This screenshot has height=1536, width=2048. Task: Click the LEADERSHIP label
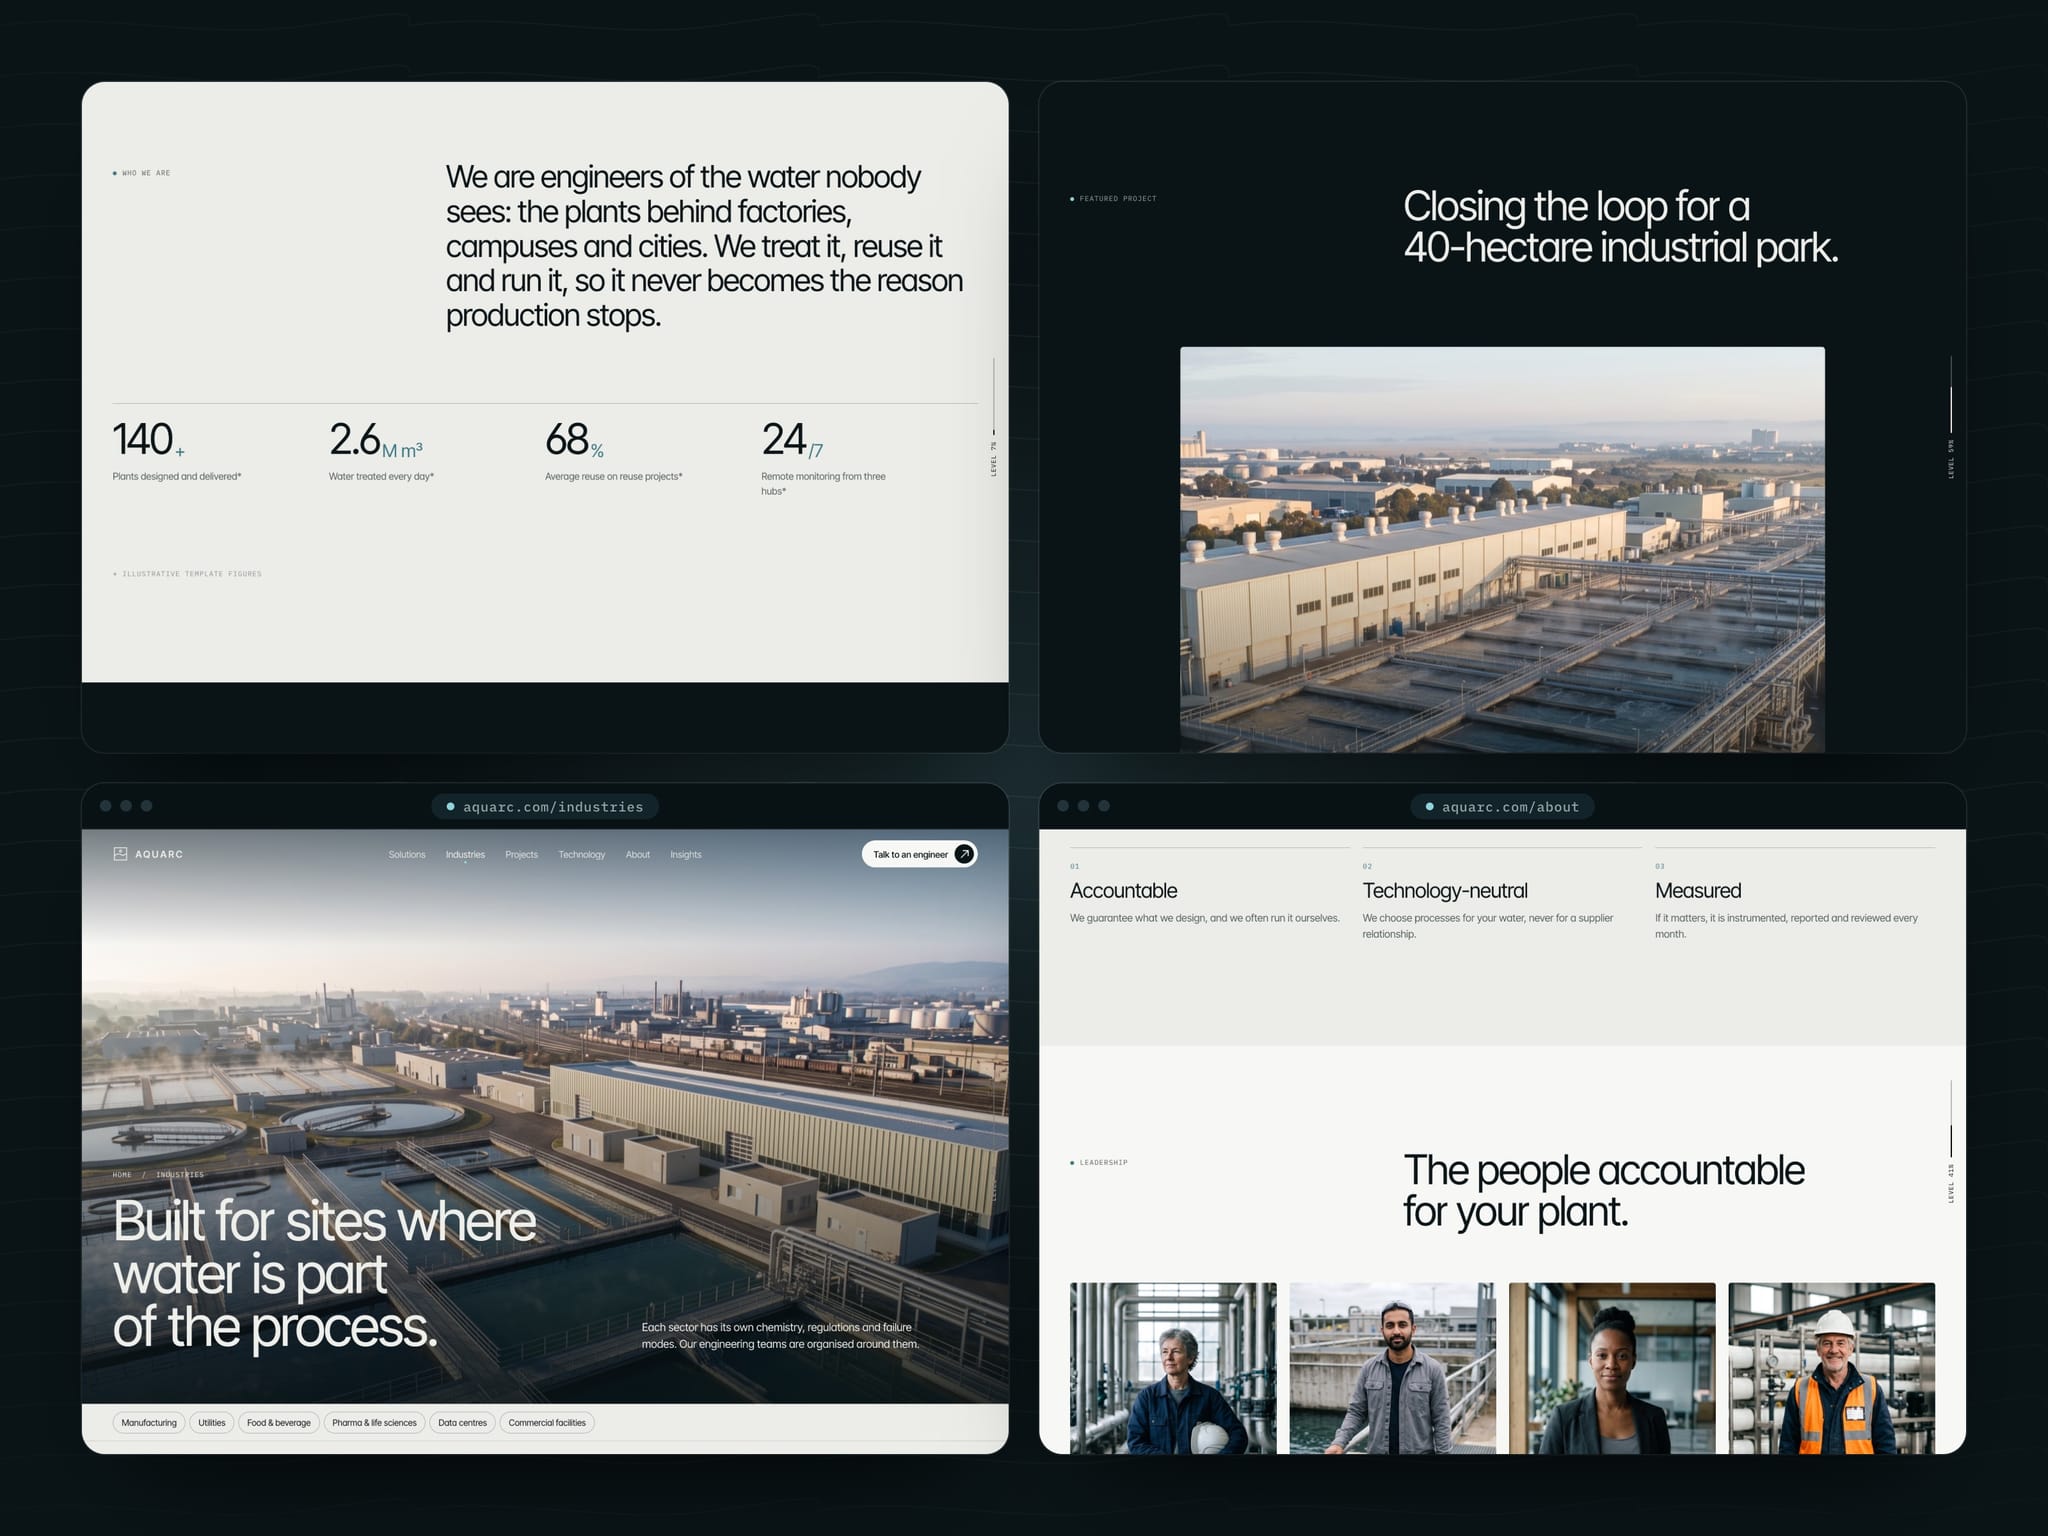tap(1099, 1163)
